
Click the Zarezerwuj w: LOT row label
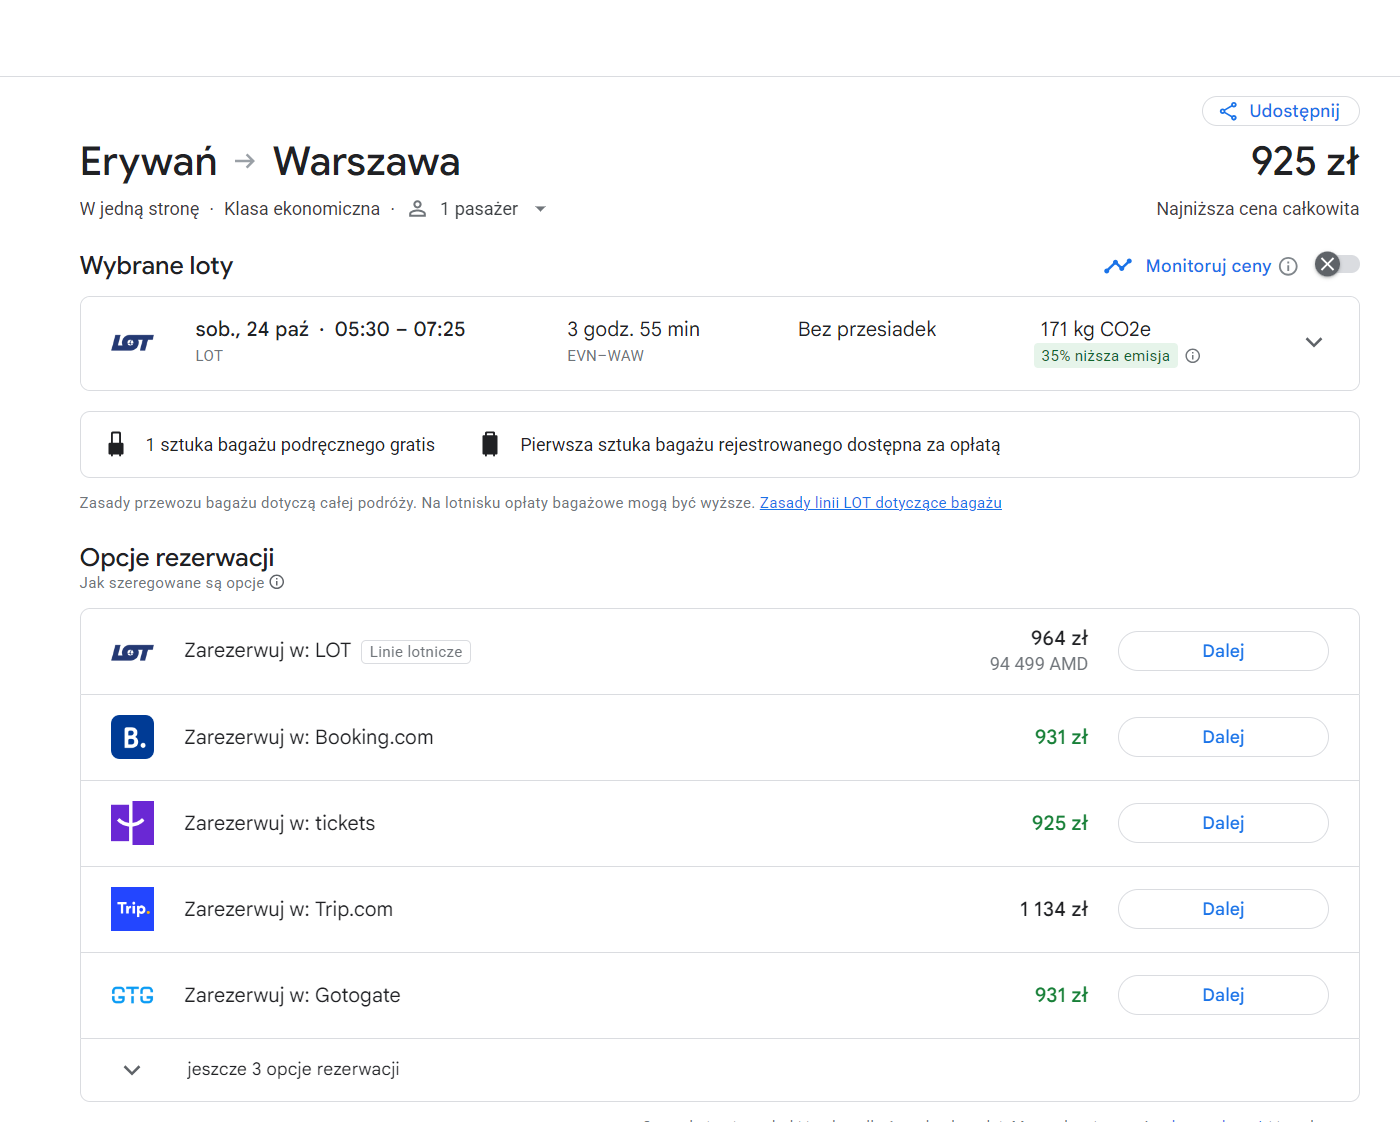click(x=267, y=651)
